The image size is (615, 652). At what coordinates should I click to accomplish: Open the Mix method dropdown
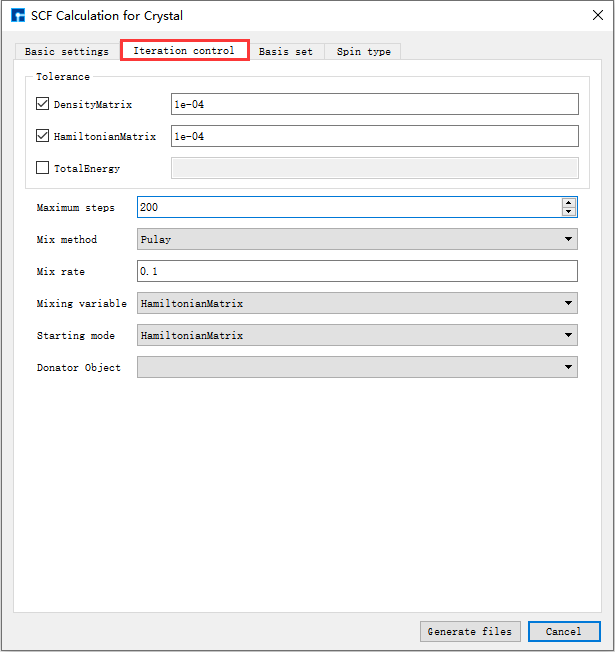point(357,239)
